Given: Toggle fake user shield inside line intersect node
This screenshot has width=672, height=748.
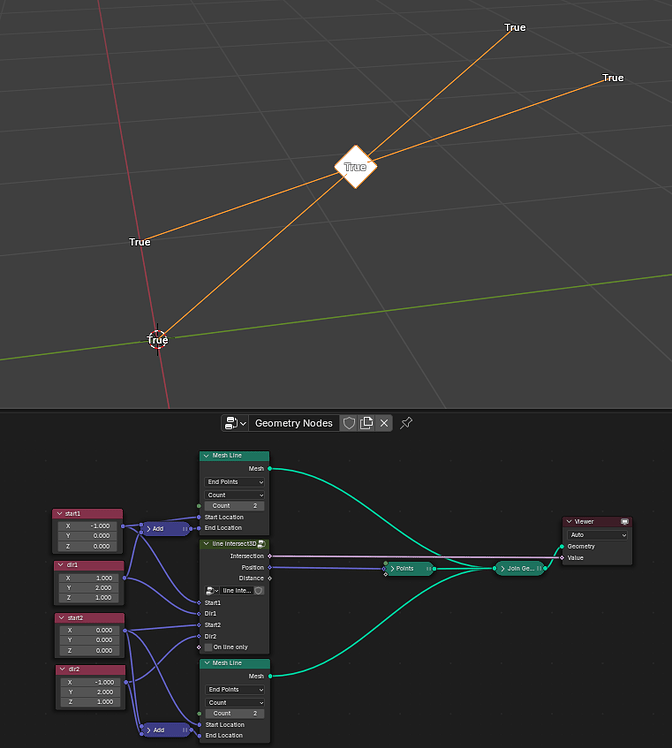Looking at the screenshot, I should (x=258, y=591).
